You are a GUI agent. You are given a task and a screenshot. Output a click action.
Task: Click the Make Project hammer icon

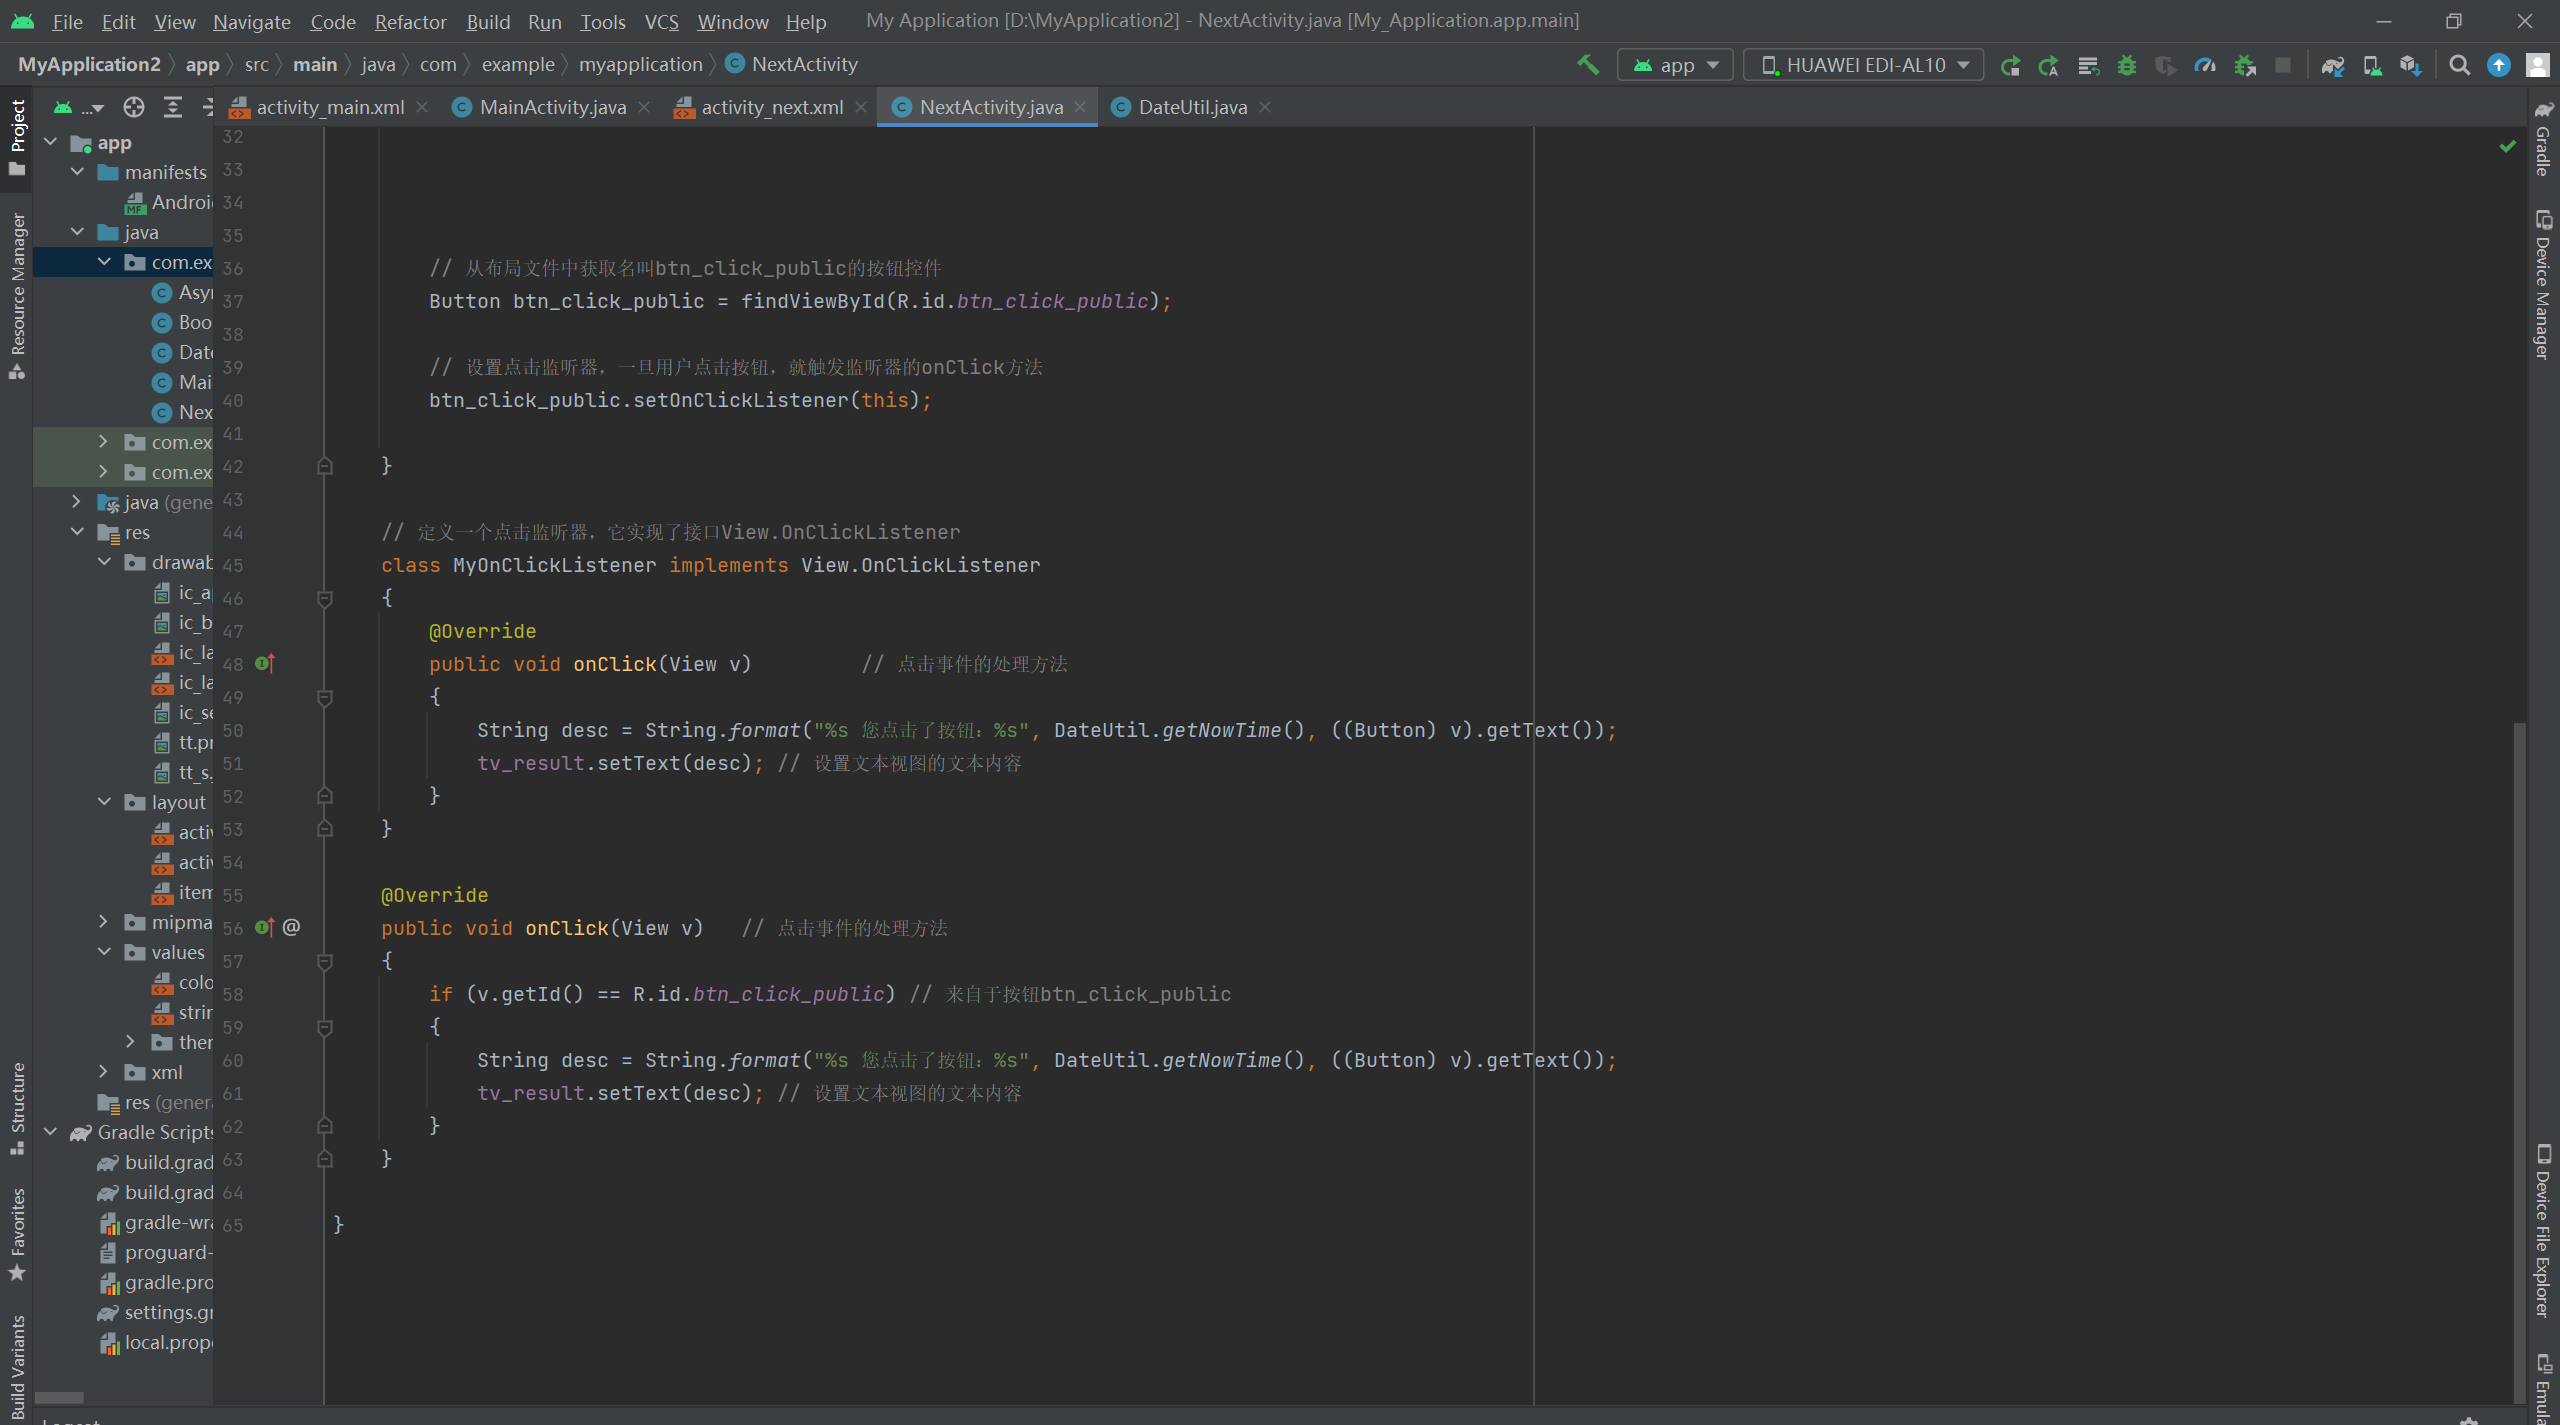point(1587,65)
